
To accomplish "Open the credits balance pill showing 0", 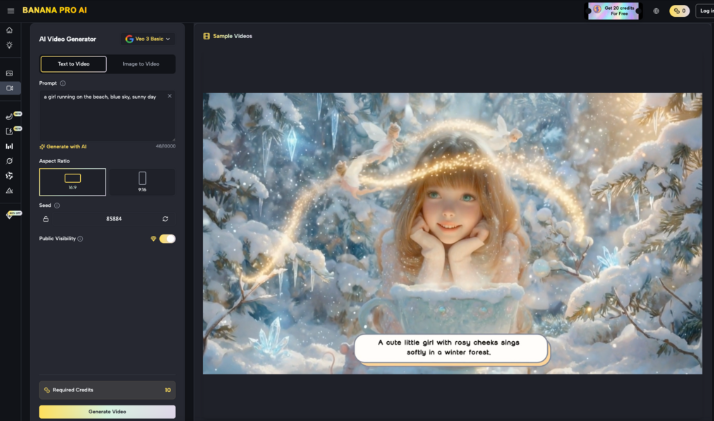I will [679, 11].
